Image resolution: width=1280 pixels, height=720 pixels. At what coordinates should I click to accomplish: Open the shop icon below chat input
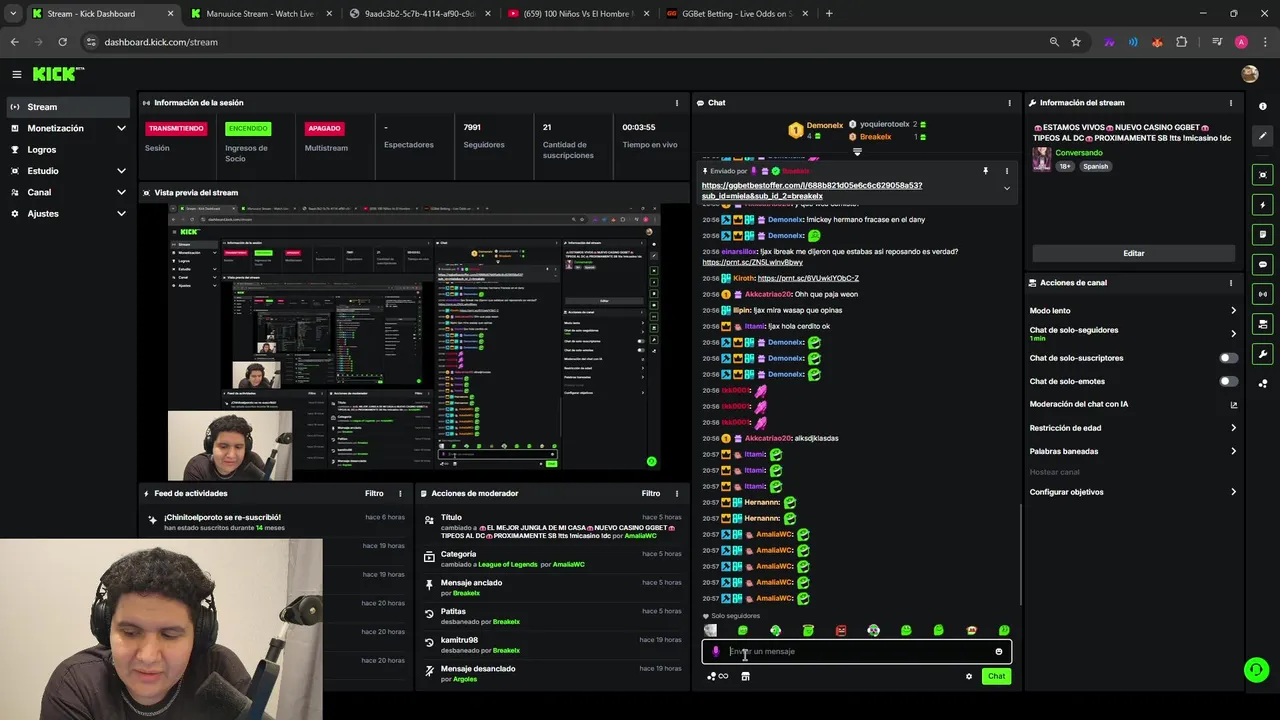click(x=745, y=677)
